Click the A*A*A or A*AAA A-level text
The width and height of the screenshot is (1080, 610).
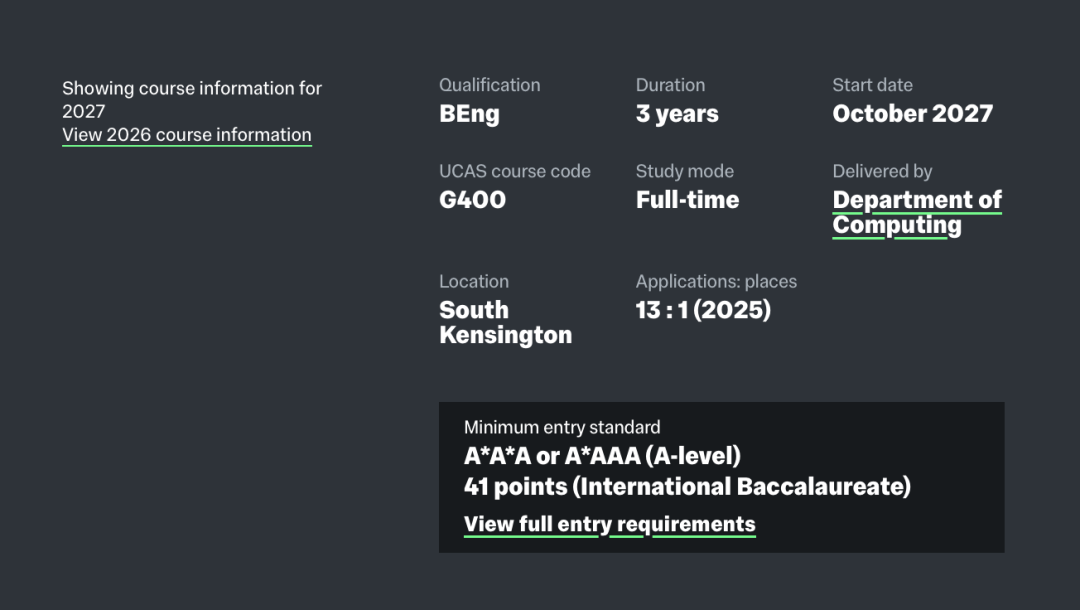point(602,456)
